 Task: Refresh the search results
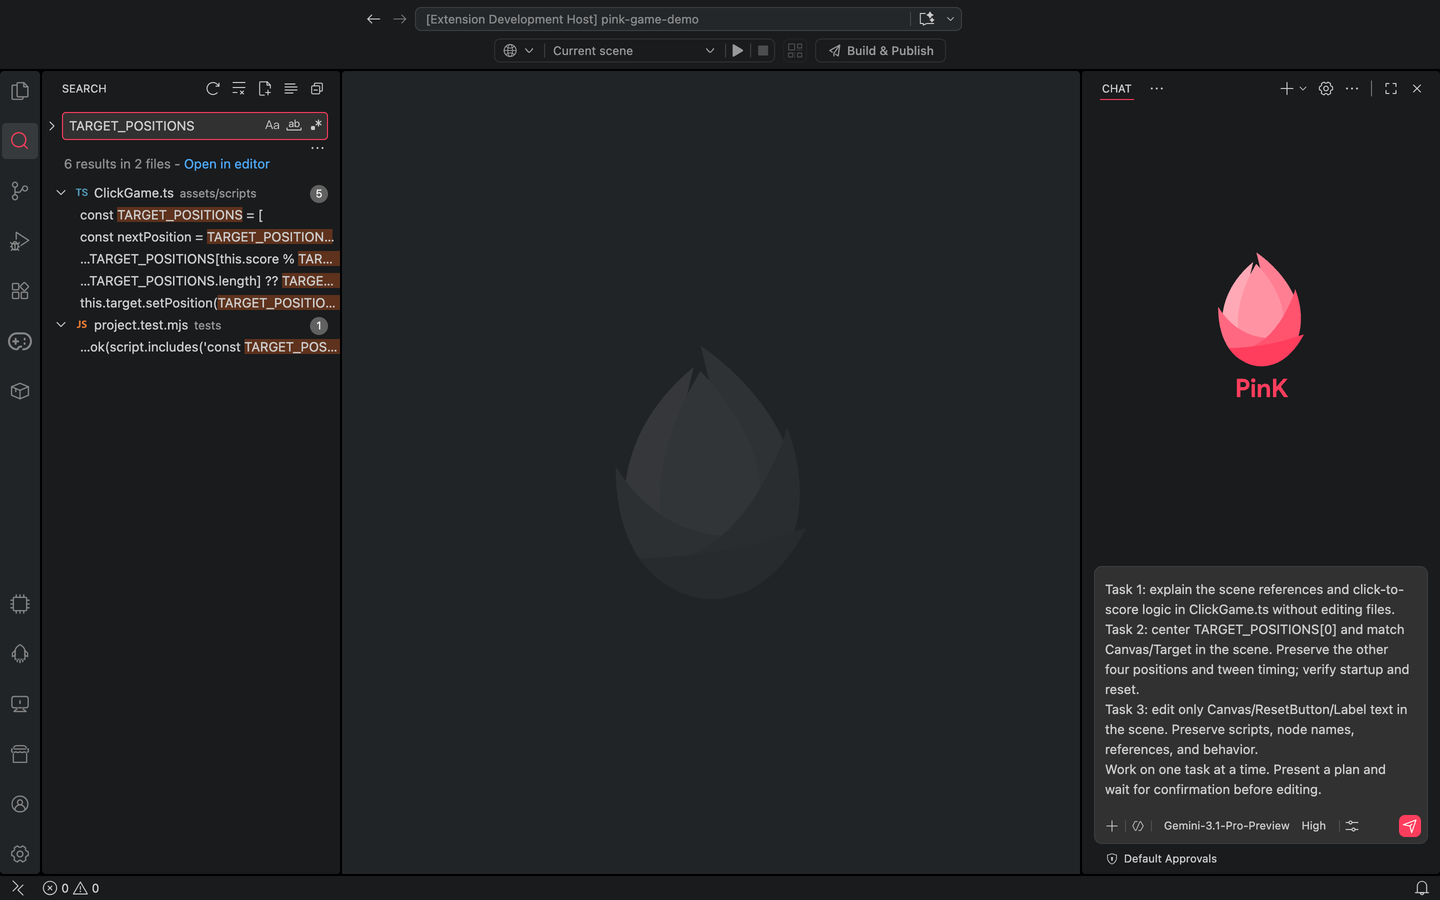pos(213,89)
